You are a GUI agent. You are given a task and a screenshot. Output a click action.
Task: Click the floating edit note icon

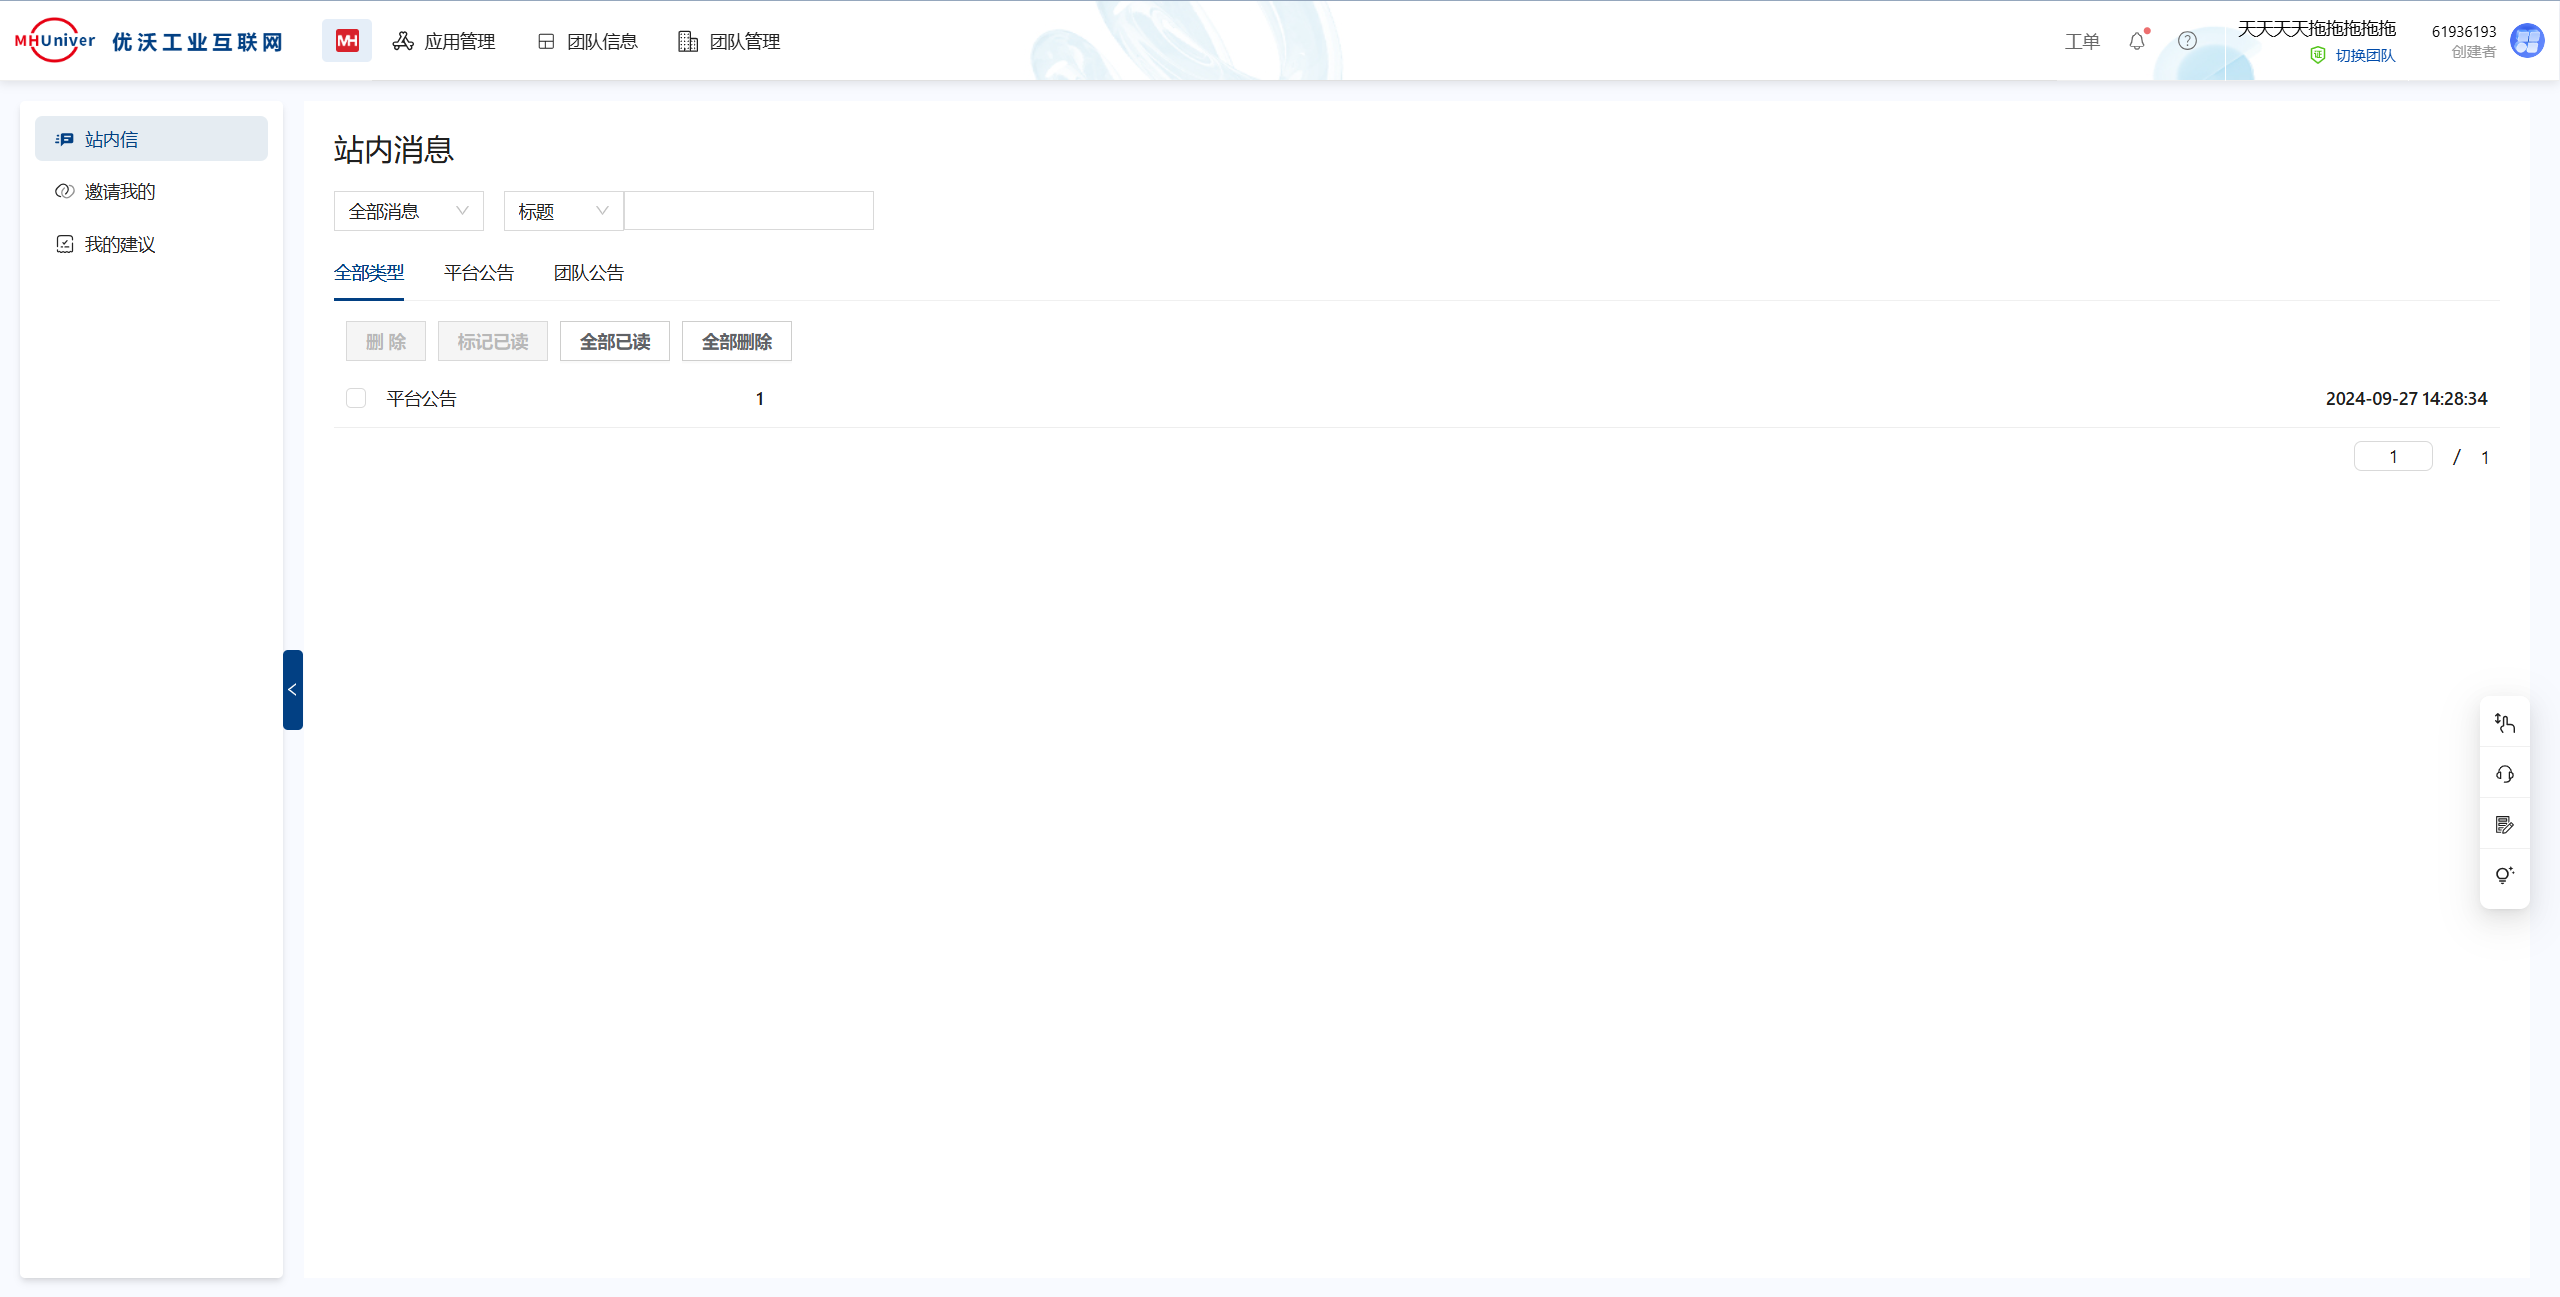tap(2504, 825)
